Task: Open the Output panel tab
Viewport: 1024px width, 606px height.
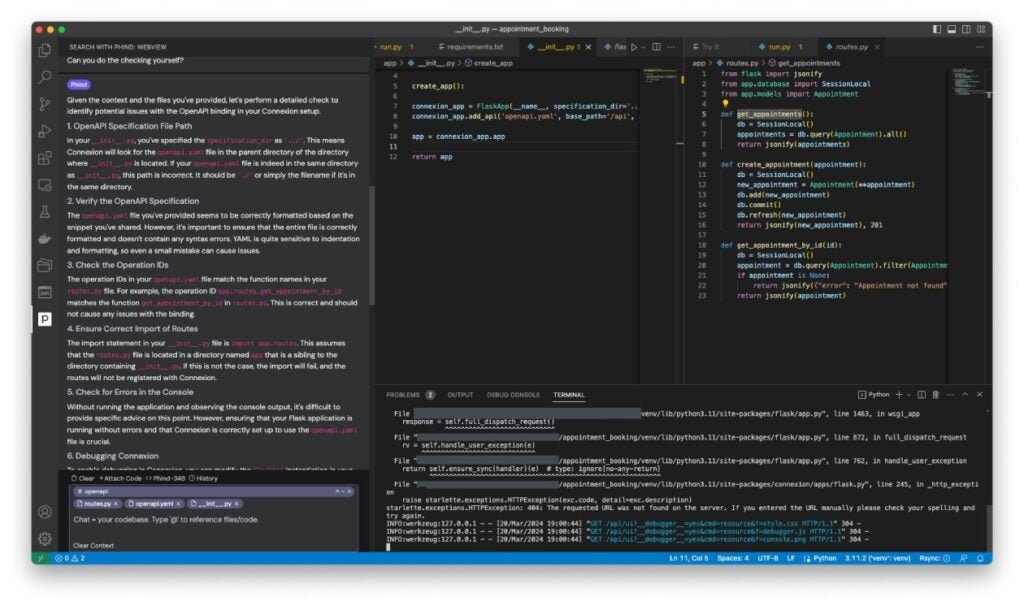Action: 460,395
